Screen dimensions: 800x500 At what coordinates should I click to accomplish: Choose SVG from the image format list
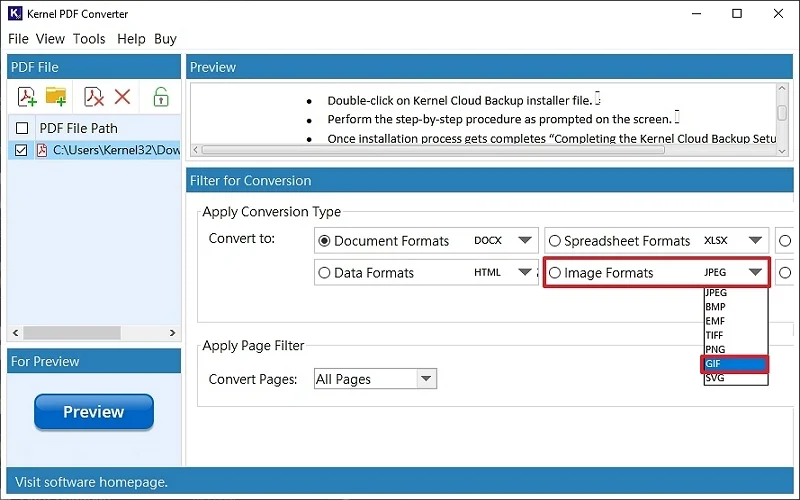point(736,378)
